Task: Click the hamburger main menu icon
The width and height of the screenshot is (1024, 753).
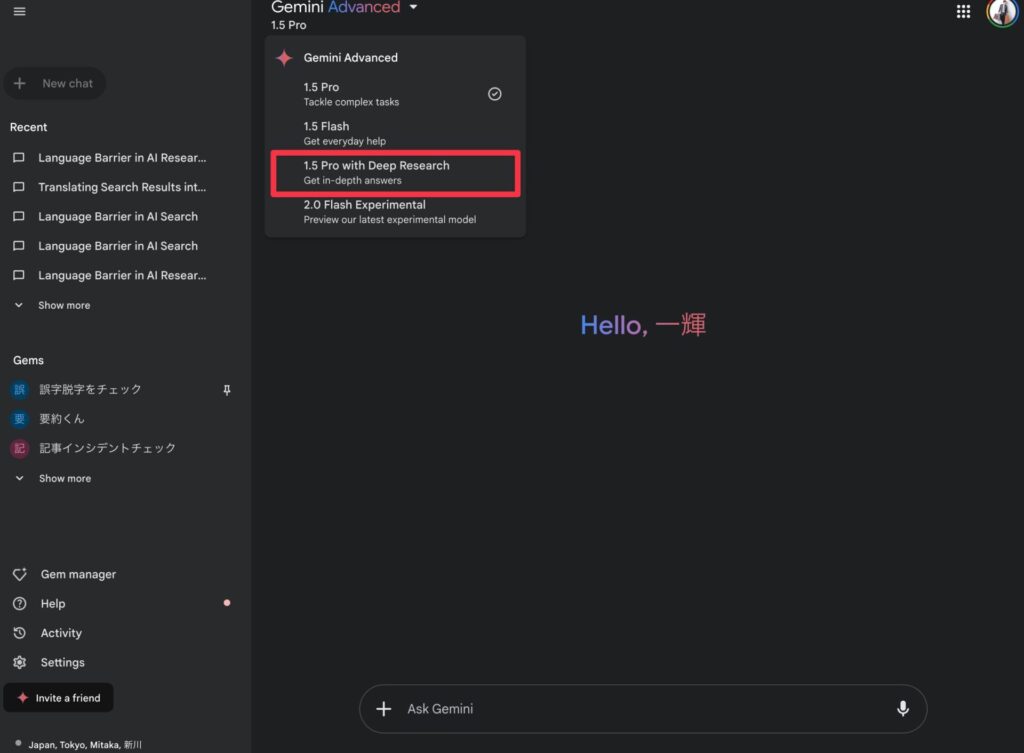Action: point(20,11)
